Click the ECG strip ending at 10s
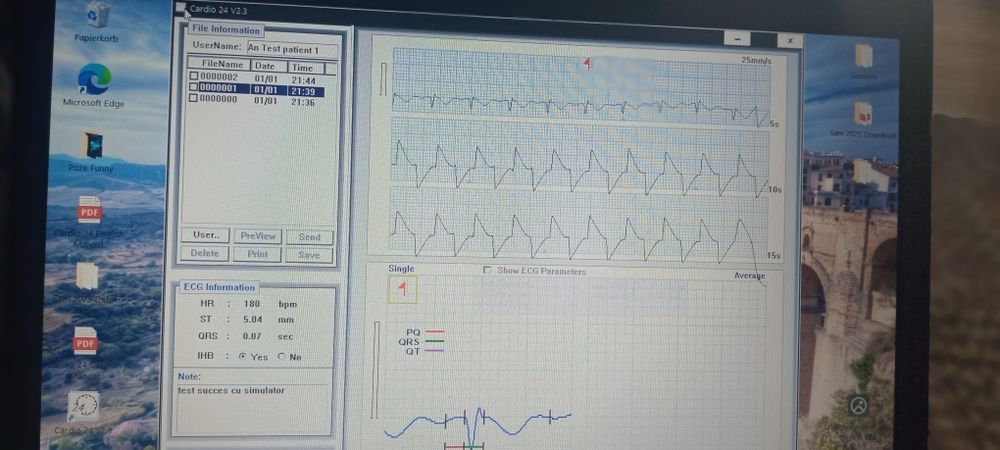Screen dimensions: 1000x450 click(579, 156)
